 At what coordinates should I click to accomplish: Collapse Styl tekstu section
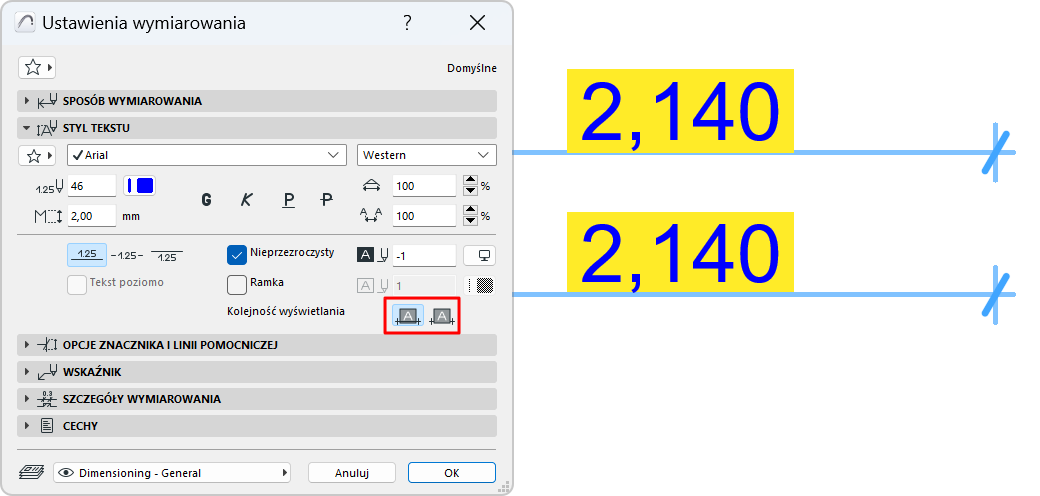tap(257, 128)
